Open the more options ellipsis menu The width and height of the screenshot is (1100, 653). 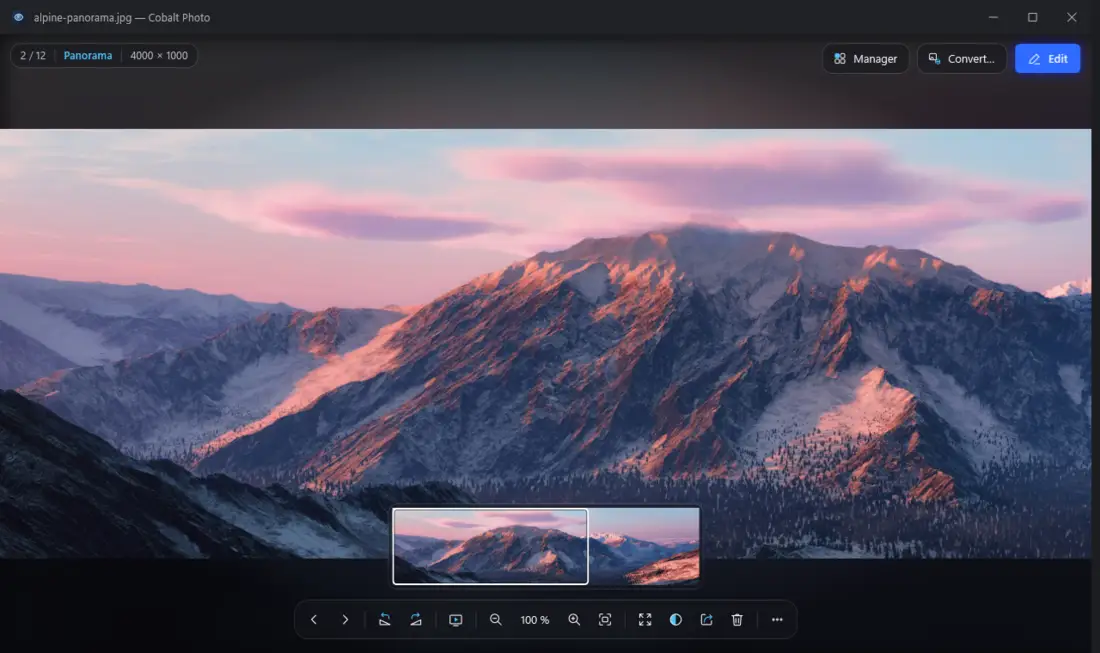pos(777,619)
